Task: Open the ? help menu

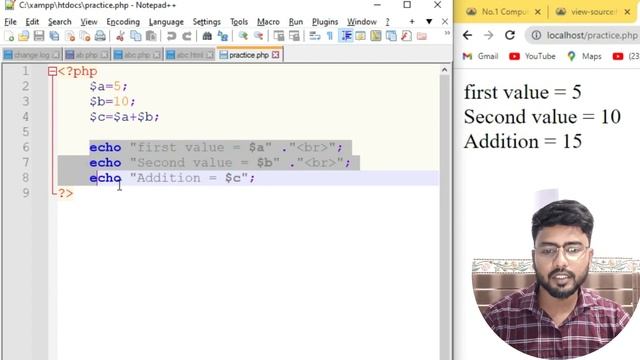Action: (x=387, y=22)
